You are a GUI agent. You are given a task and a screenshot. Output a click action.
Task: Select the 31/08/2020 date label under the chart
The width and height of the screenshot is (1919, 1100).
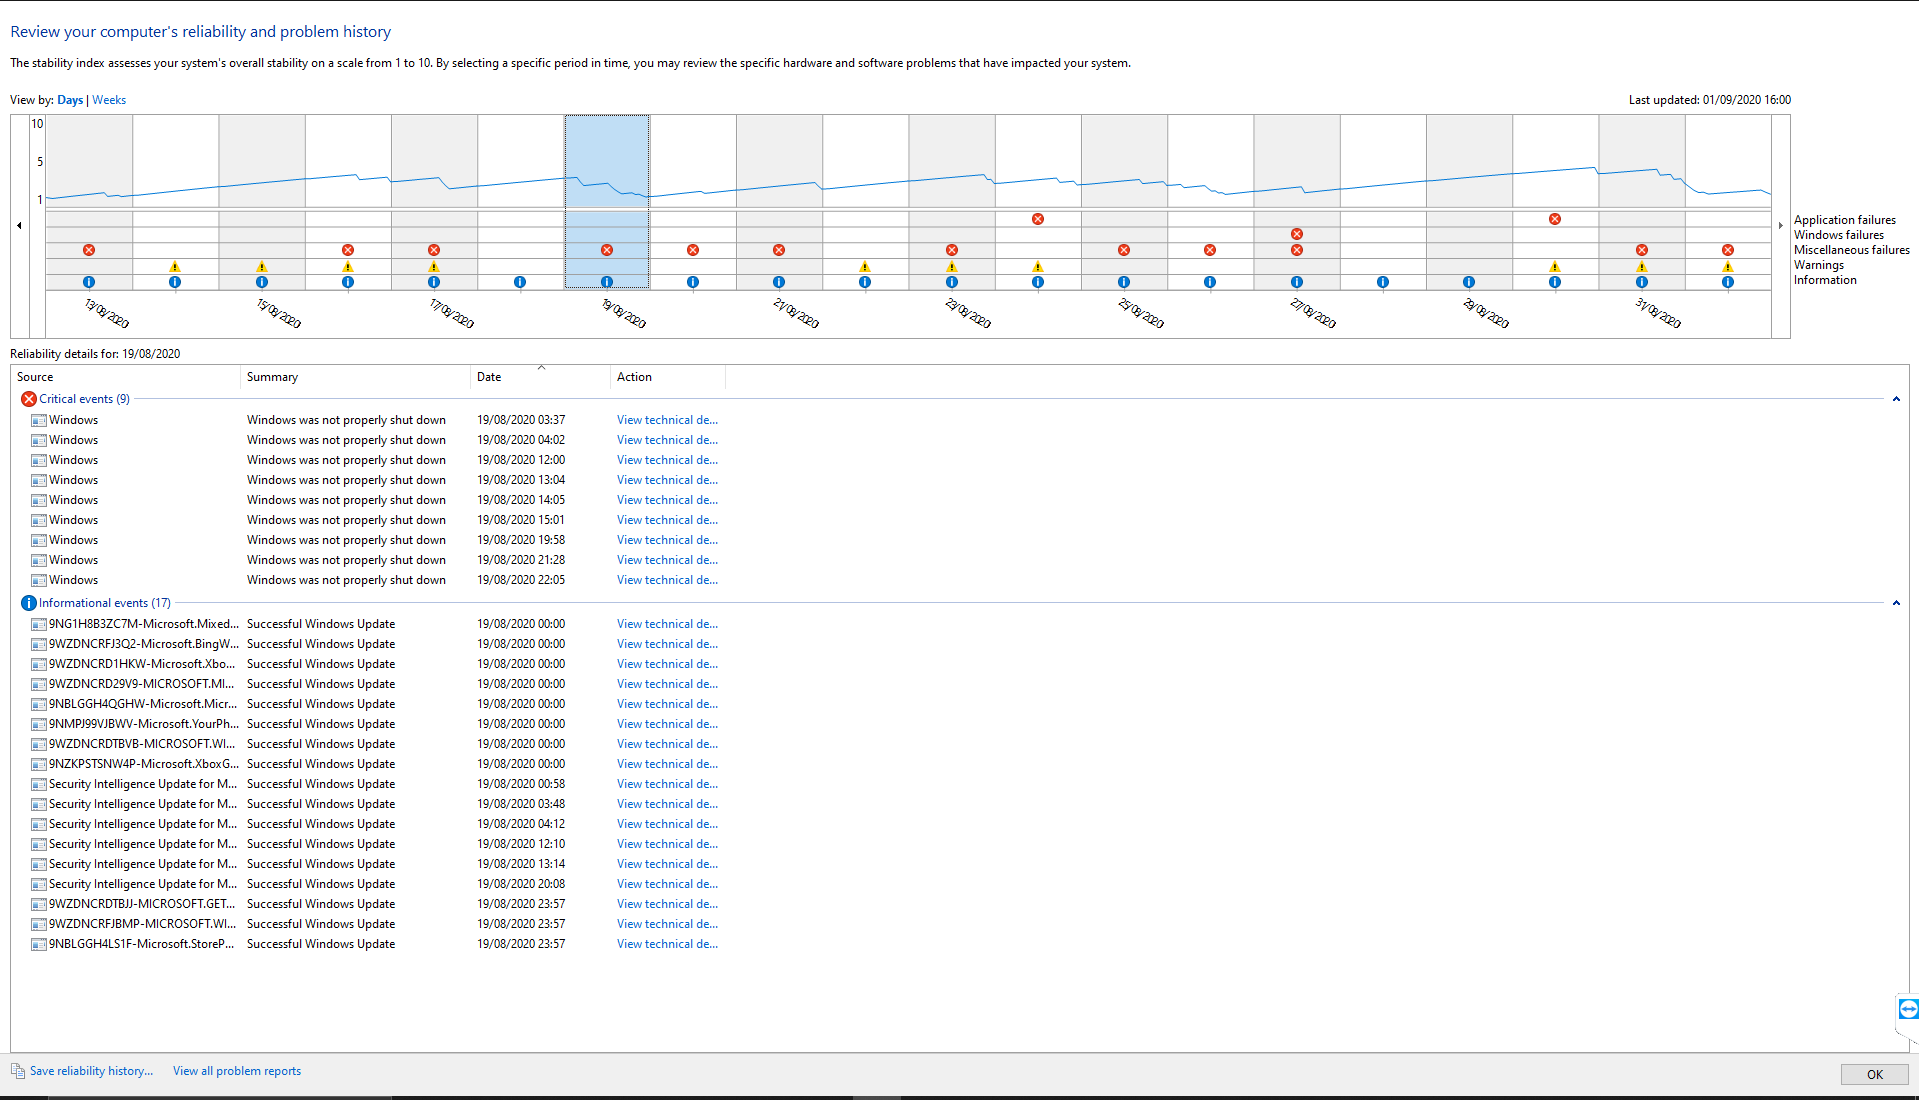tap(1658, 313)
